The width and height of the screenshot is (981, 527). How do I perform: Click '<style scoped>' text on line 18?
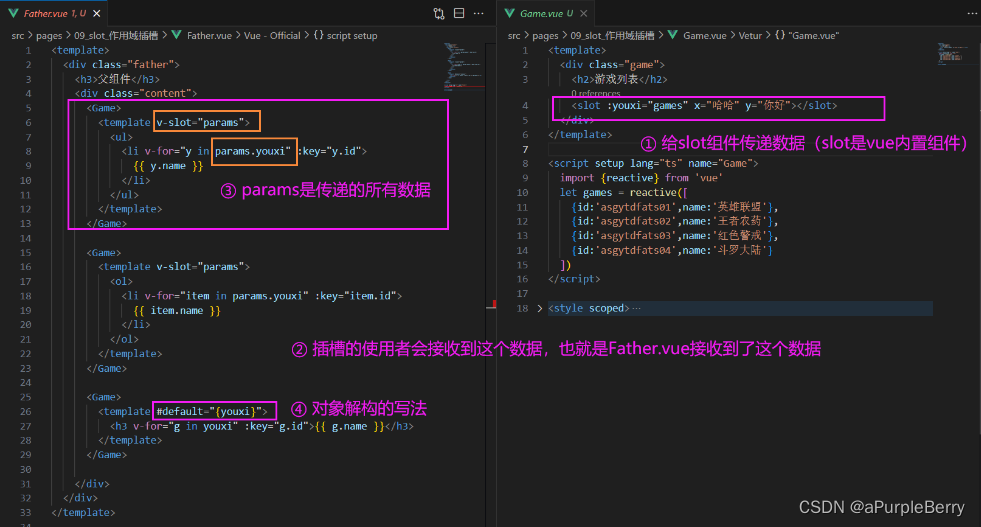[589, 308]
